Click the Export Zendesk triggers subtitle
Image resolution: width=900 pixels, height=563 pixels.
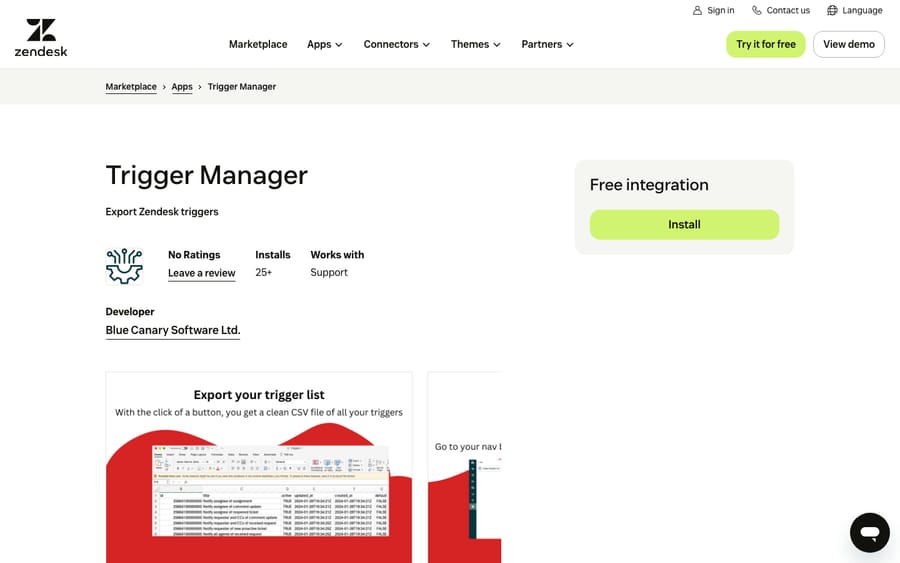(x=162, y=212)
